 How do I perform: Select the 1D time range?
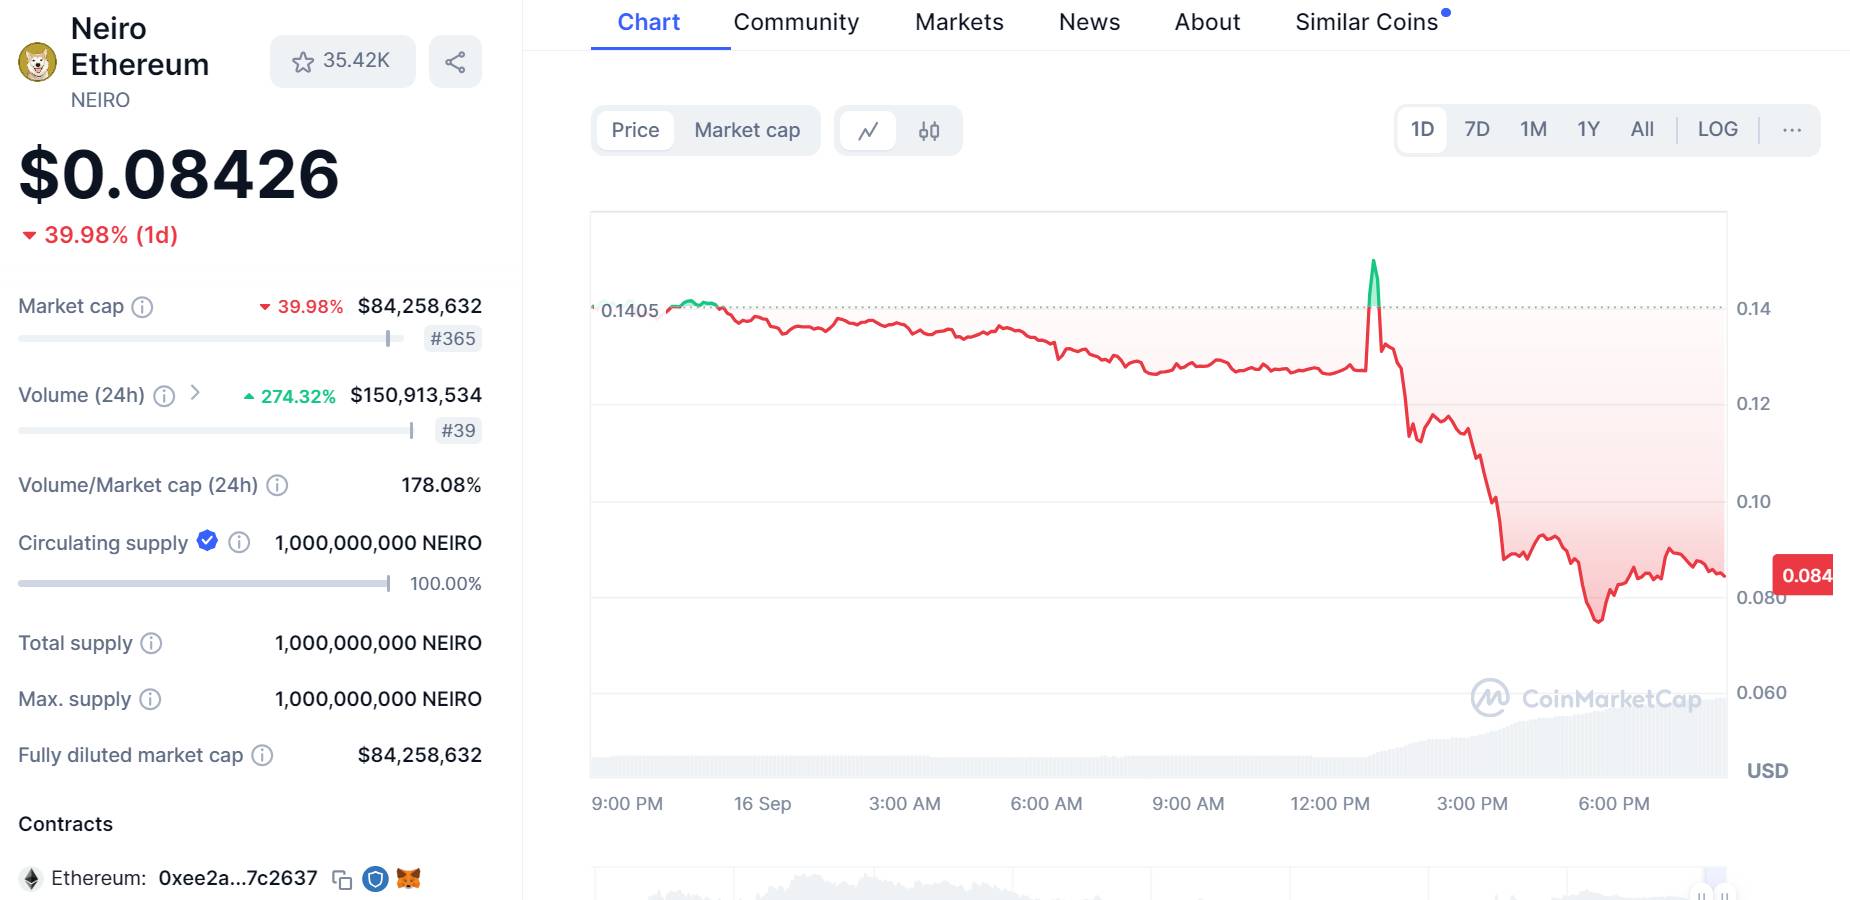[x=1422, y=130]
